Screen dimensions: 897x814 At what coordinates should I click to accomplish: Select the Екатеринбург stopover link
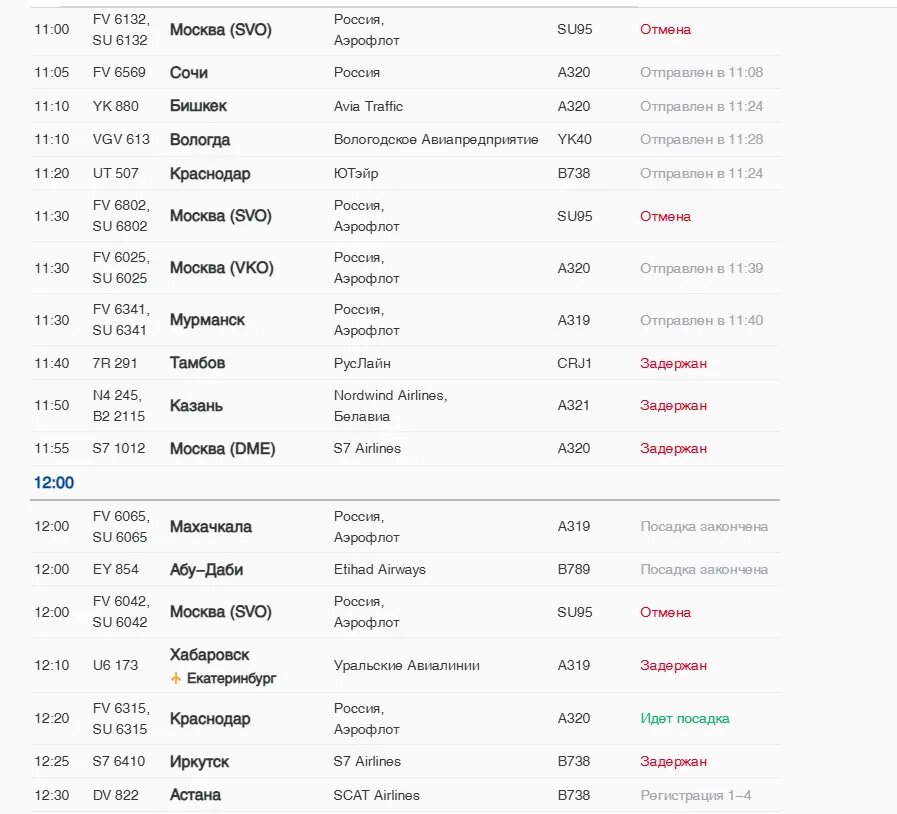click(x=231, y=678)
